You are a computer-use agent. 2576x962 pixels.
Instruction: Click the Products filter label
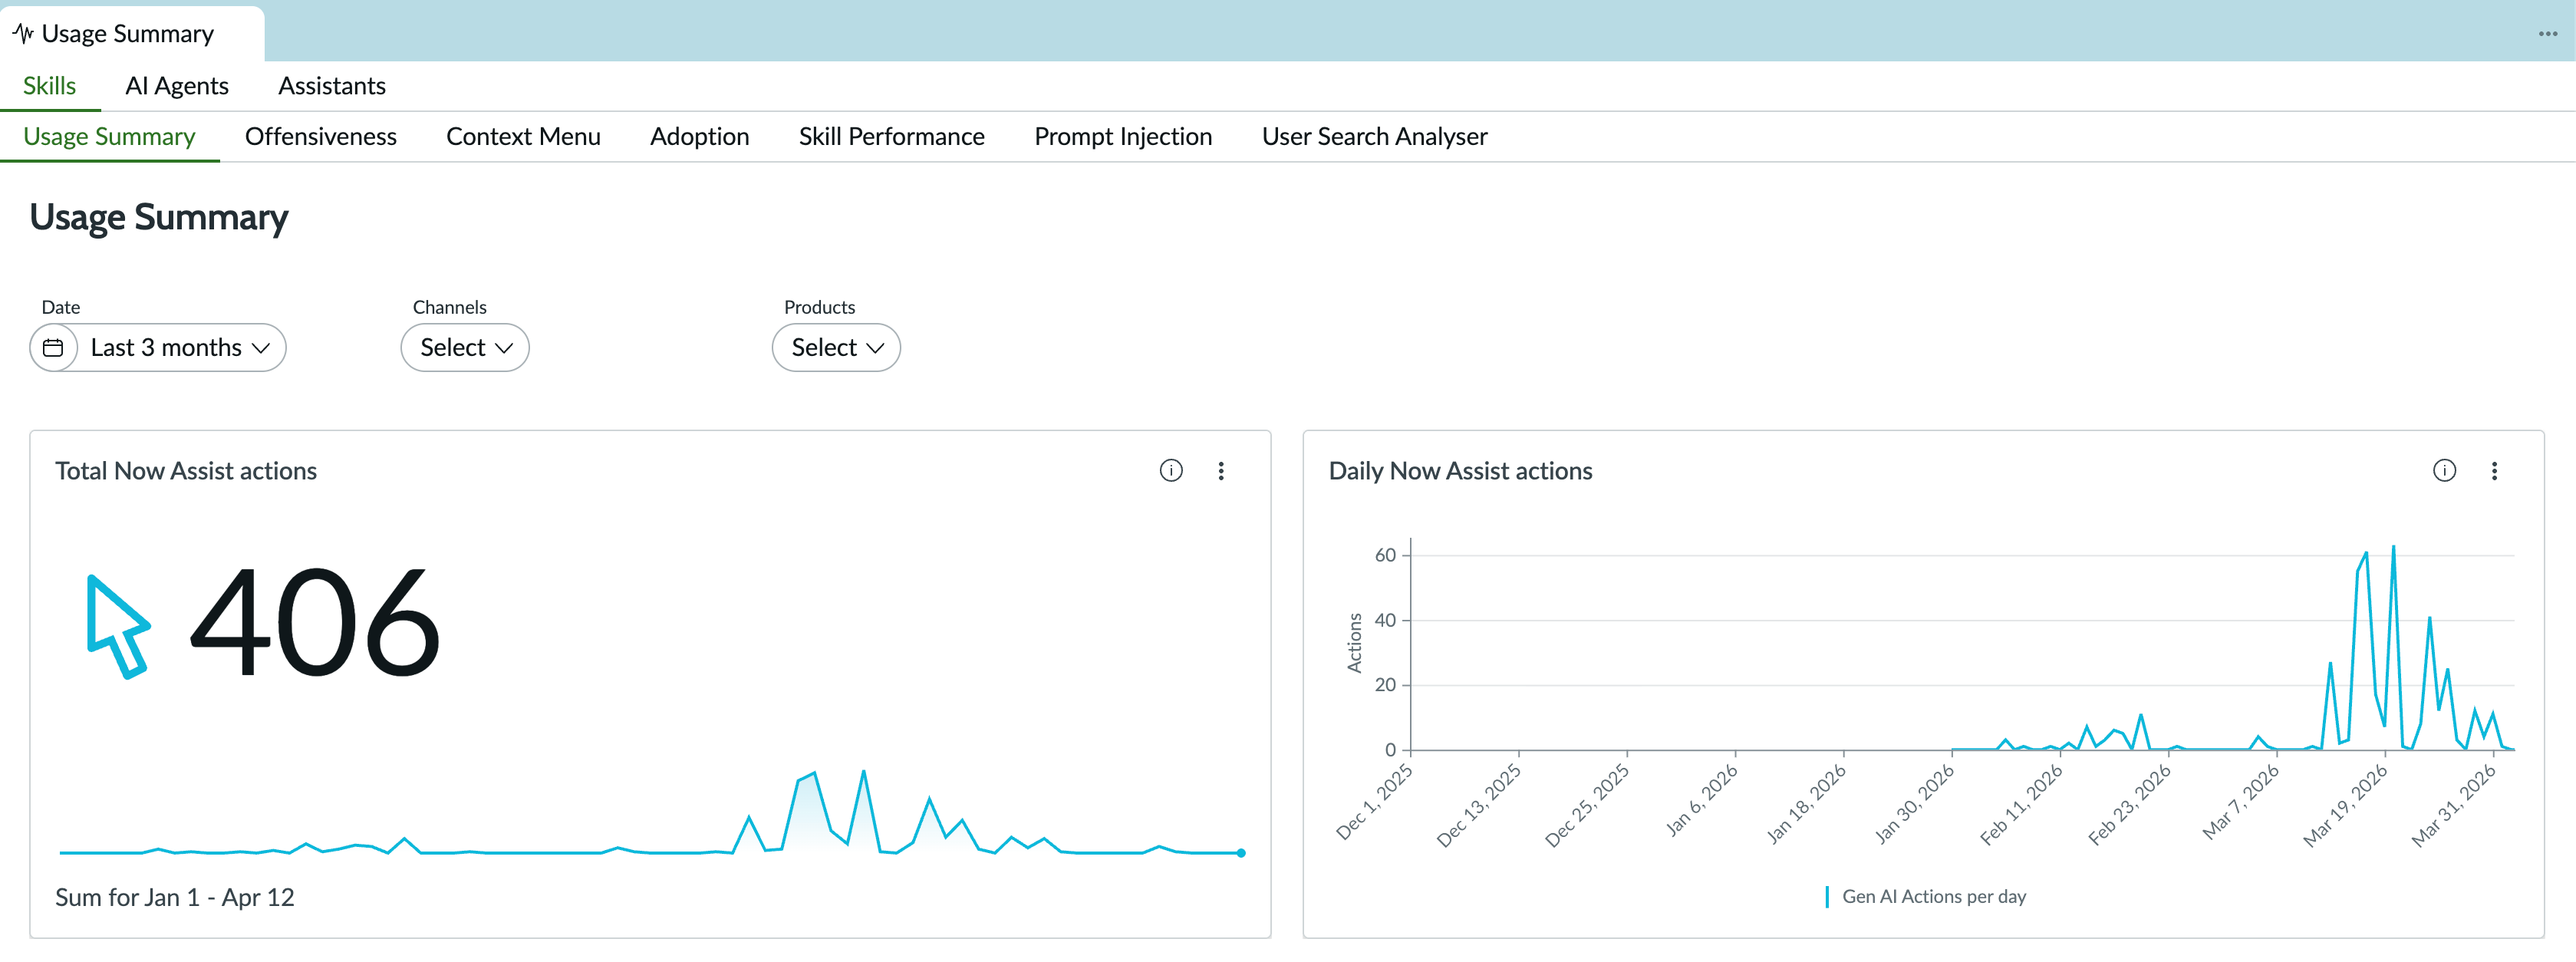point(819,307)
